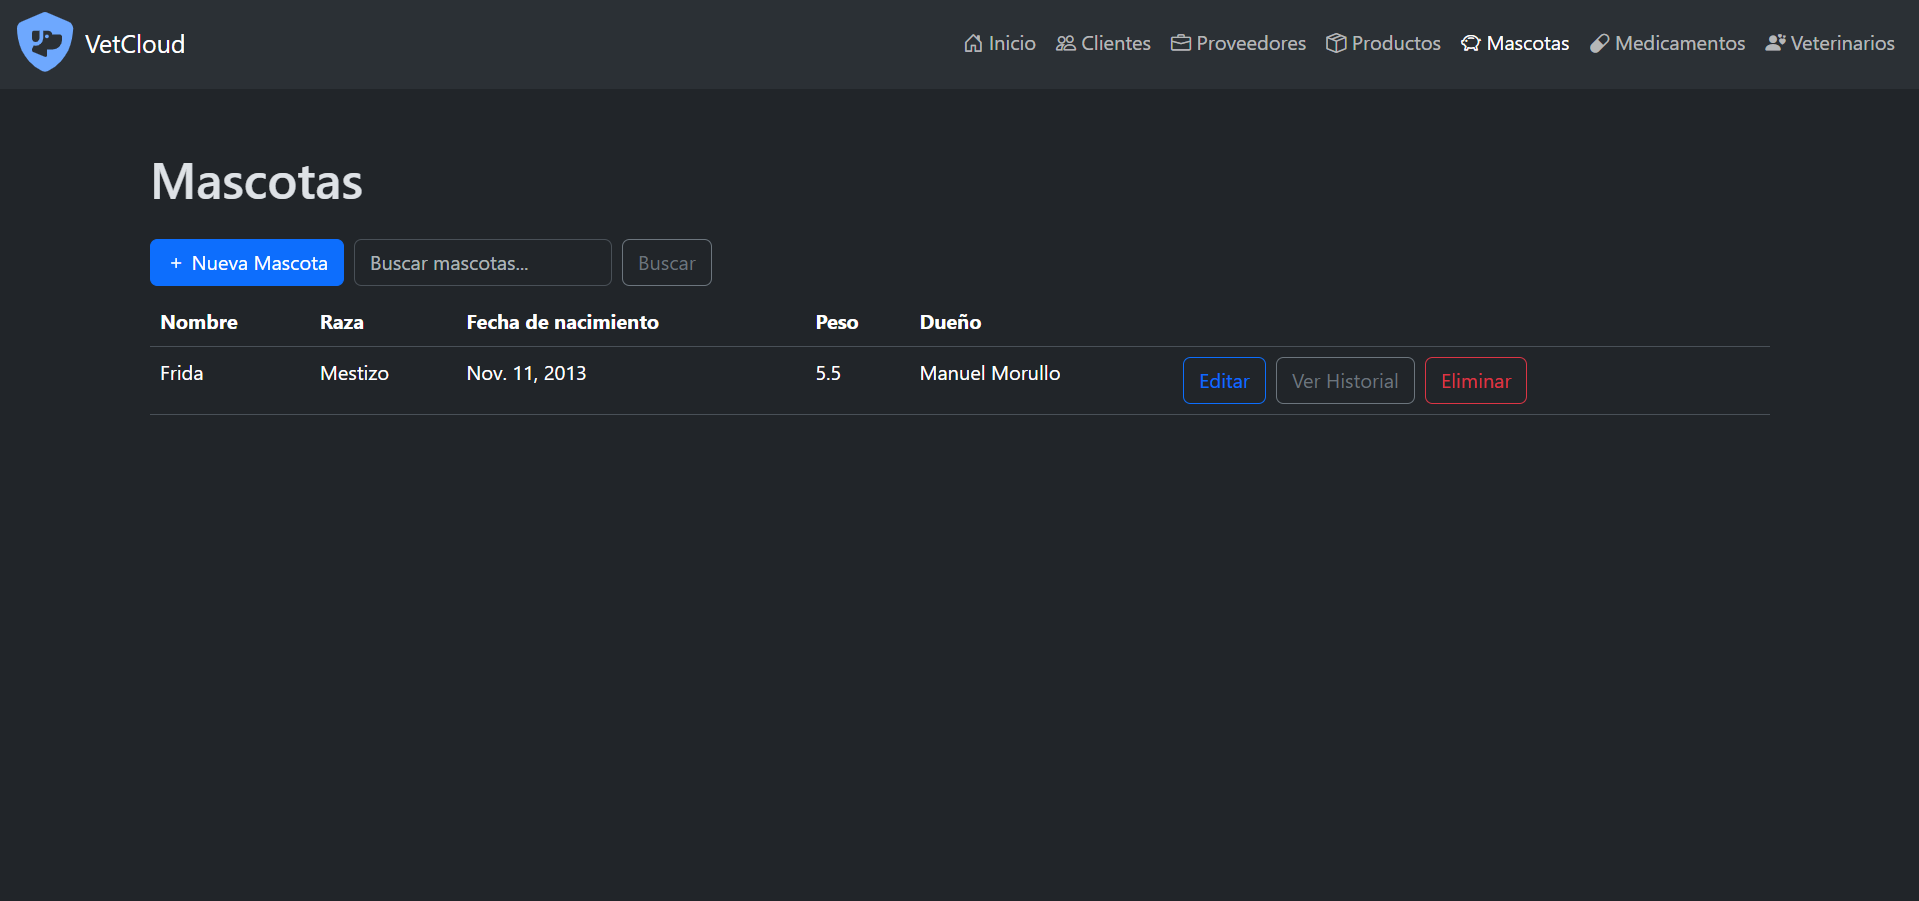
Task: Edit Frida's record with Editar
Action: pos(1224,381)
